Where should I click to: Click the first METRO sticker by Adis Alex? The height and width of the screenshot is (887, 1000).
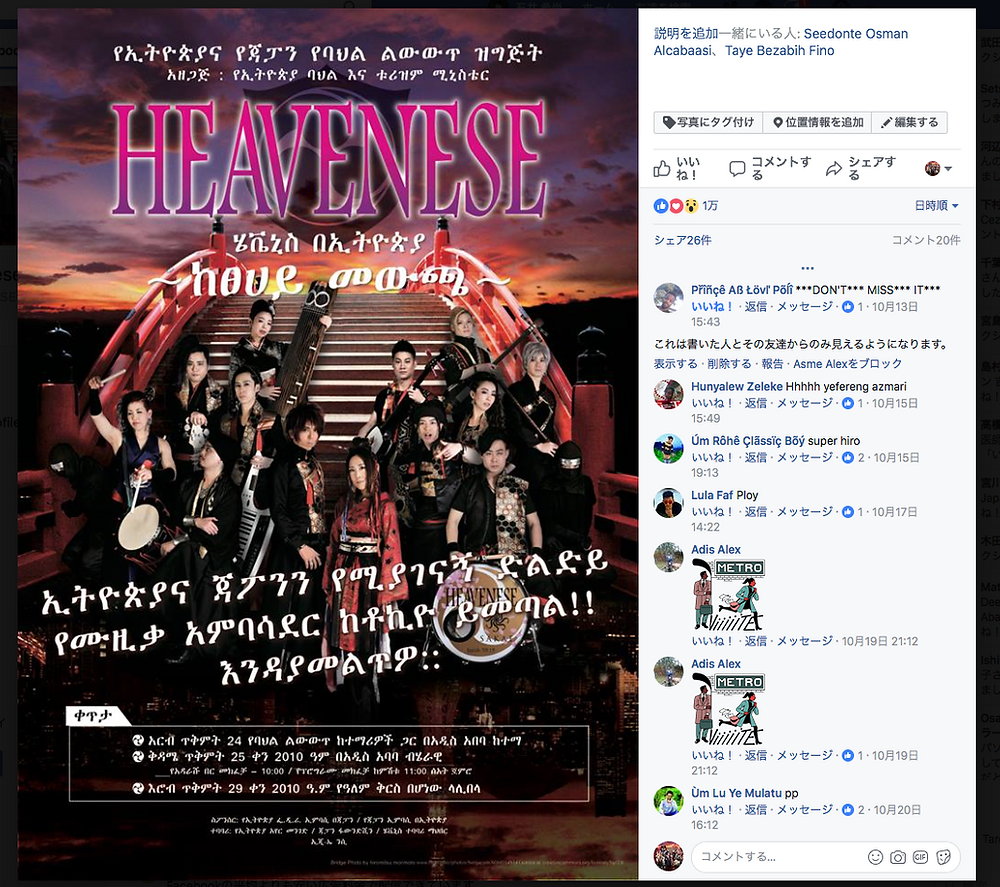point(728,595)
